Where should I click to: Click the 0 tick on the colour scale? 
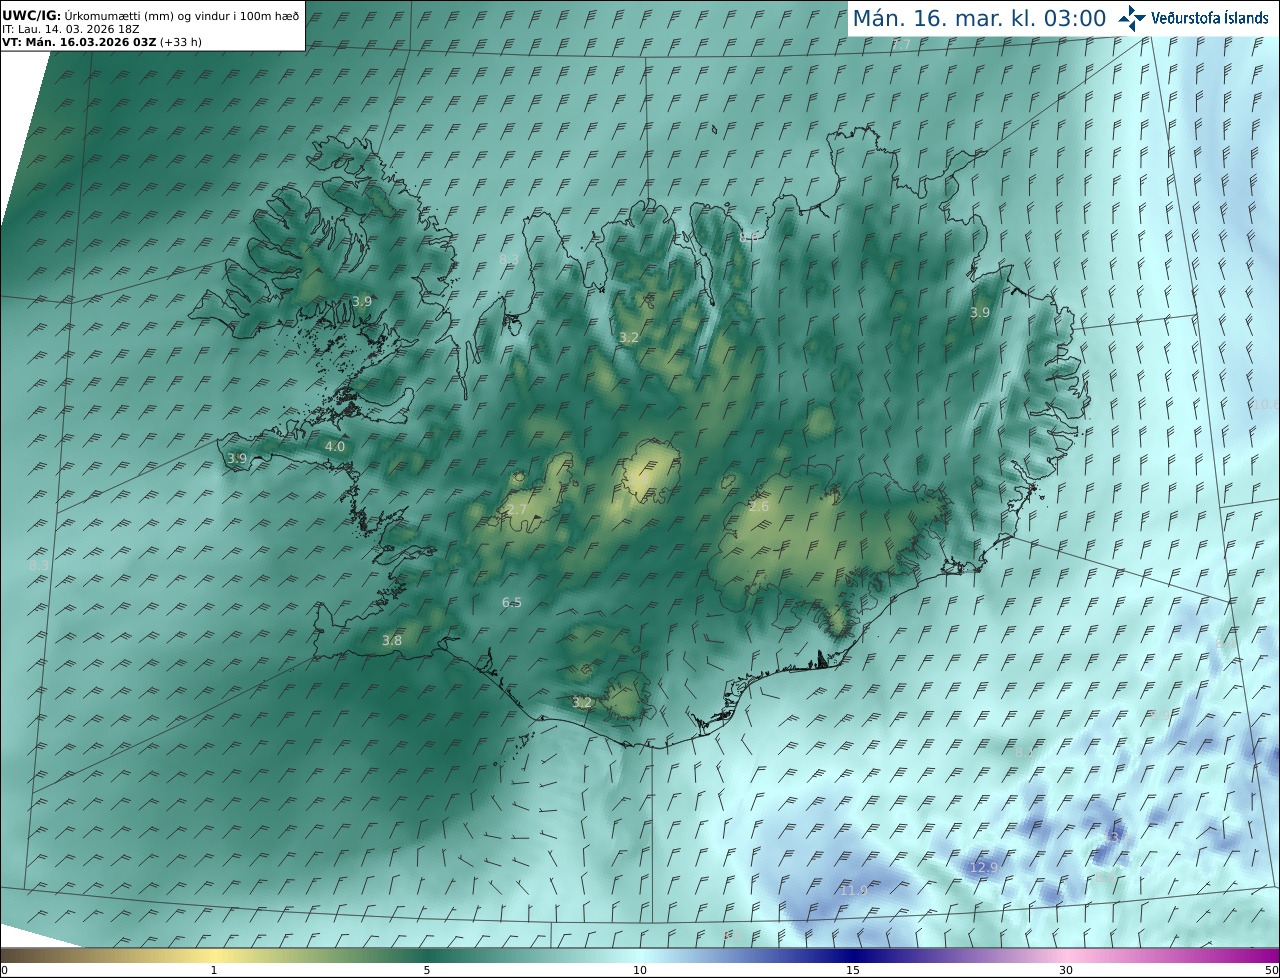pos(4,970)
